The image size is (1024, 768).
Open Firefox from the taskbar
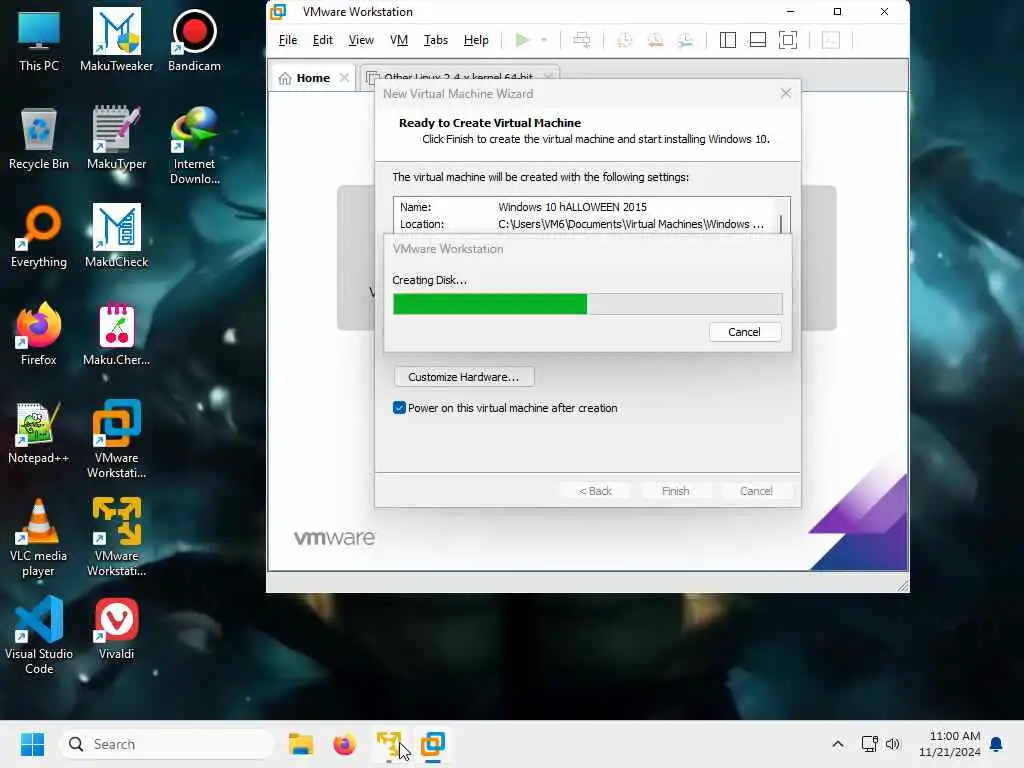pos(344,744)
